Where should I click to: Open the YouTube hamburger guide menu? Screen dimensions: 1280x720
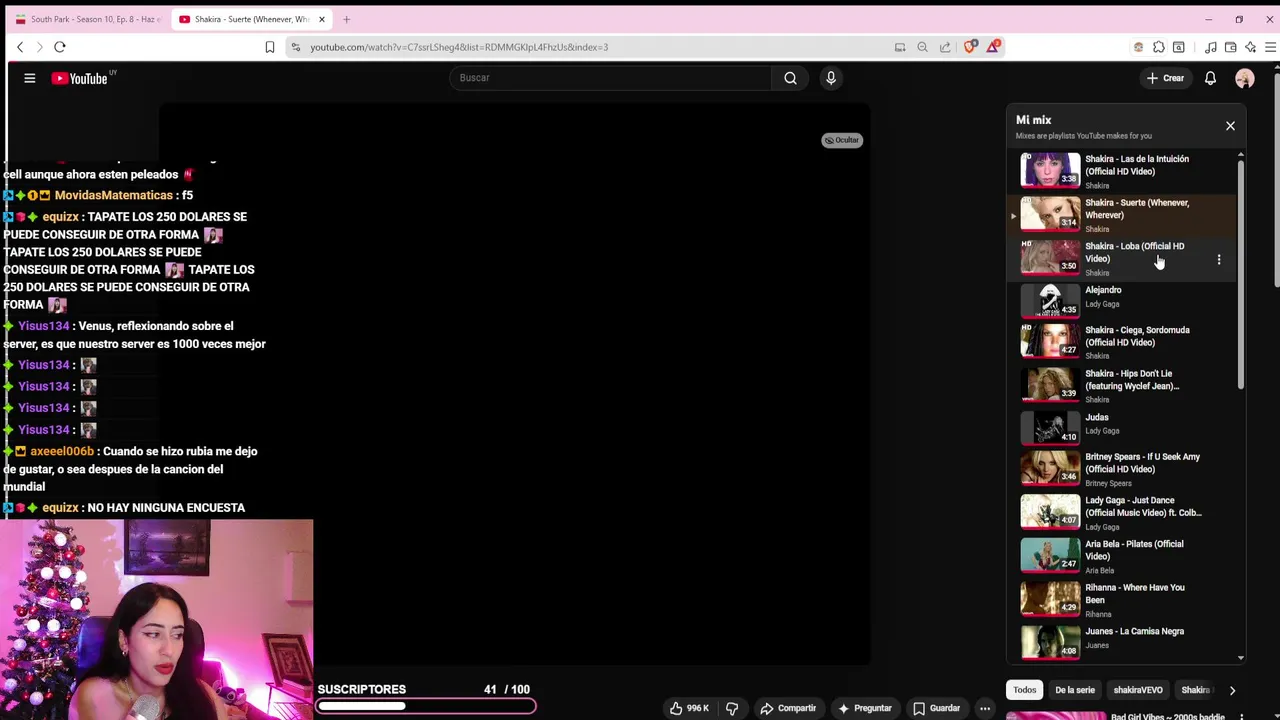30,78
